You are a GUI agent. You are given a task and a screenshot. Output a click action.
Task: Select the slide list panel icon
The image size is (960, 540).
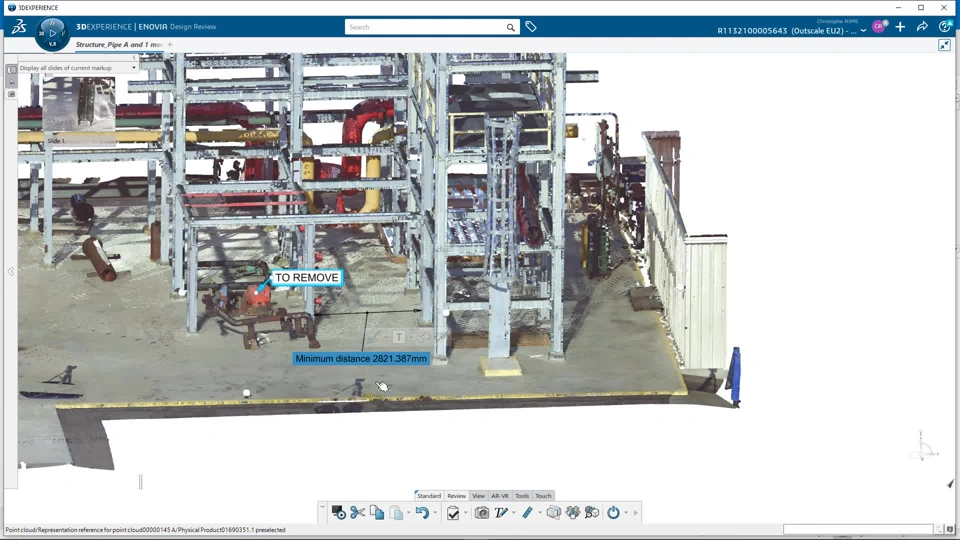12,70
